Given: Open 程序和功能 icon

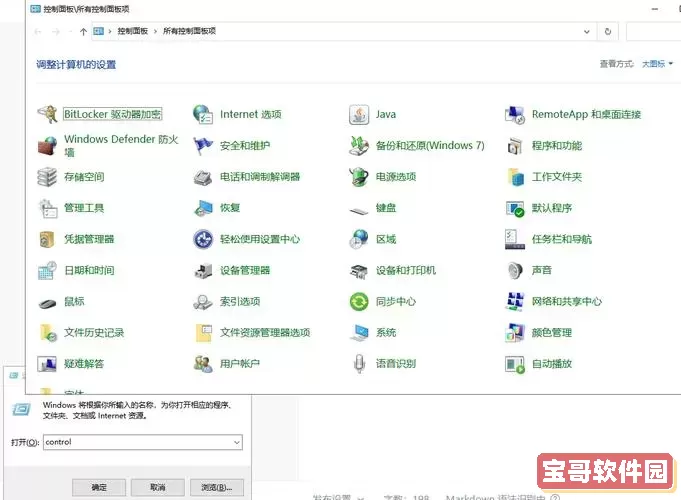Looking at the screenshot, I should (515, 146).
